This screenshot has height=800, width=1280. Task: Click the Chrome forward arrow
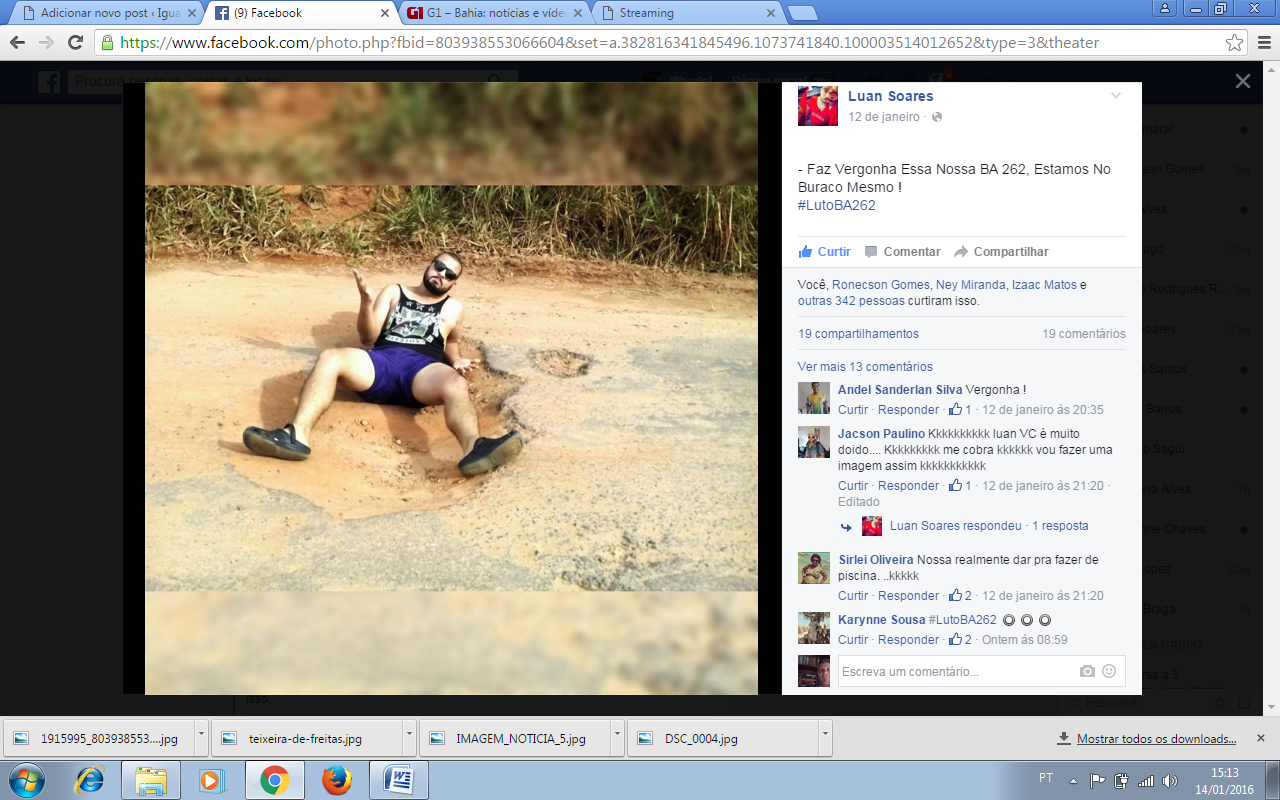tap(46, 43)
